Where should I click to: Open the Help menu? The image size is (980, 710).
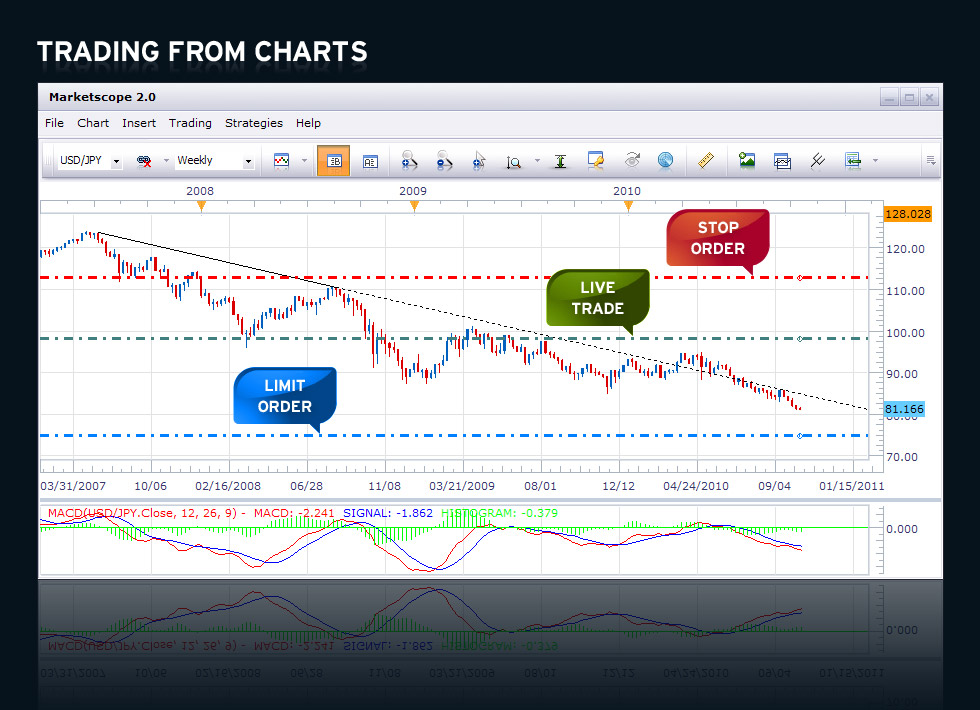[x=308, y=123]
